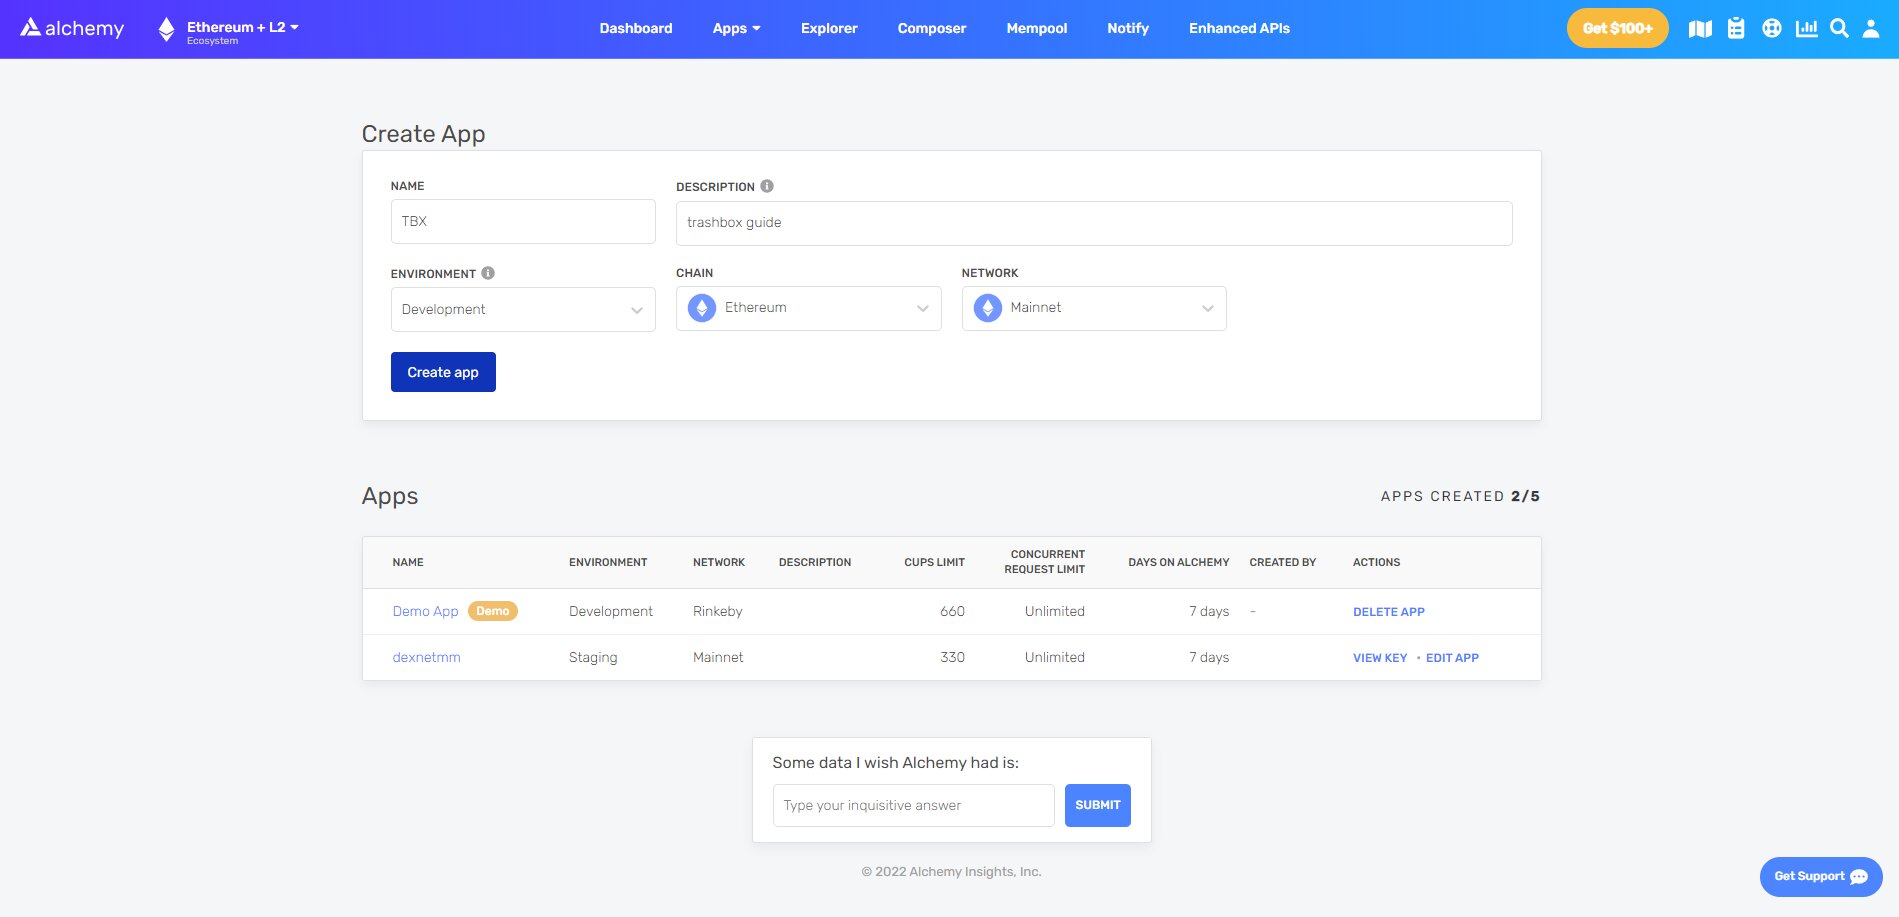Click the ENVIRONMENT column header
1899x917 pixels.
[x=608, y=562]
